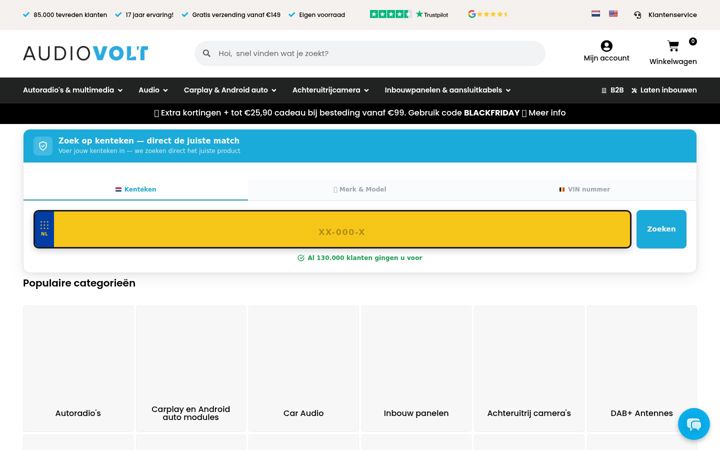Open Carplay en Android auto modules card

click(191, 368)
